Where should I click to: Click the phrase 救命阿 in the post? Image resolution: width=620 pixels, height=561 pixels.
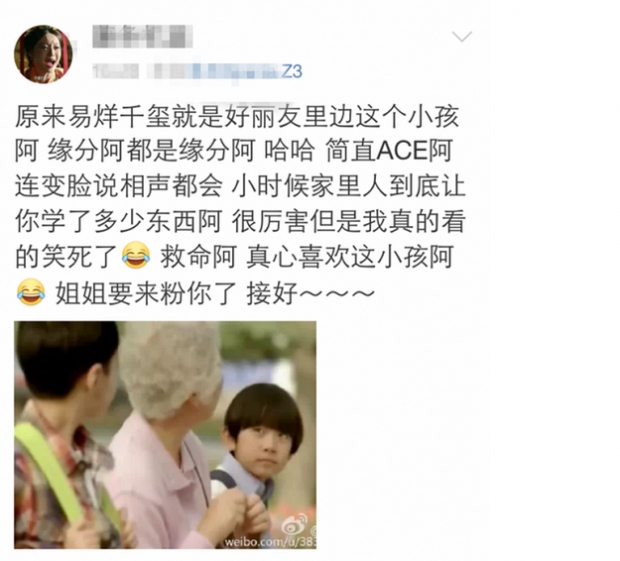click(x=198, y=257)
